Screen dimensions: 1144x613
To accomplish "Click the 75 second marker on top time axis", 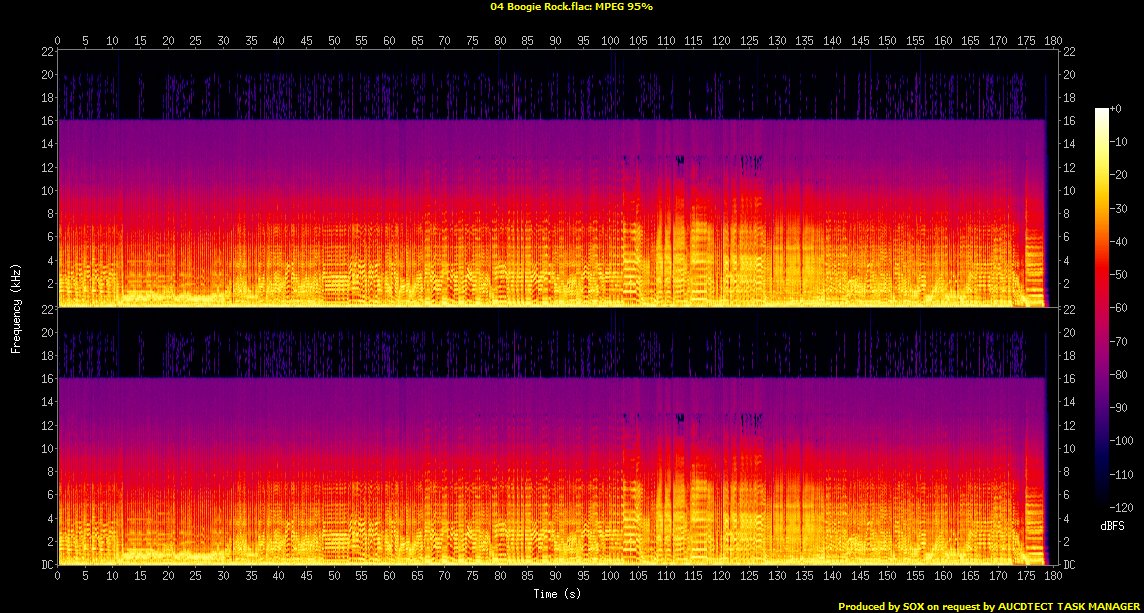I will (x=472, y=40).
